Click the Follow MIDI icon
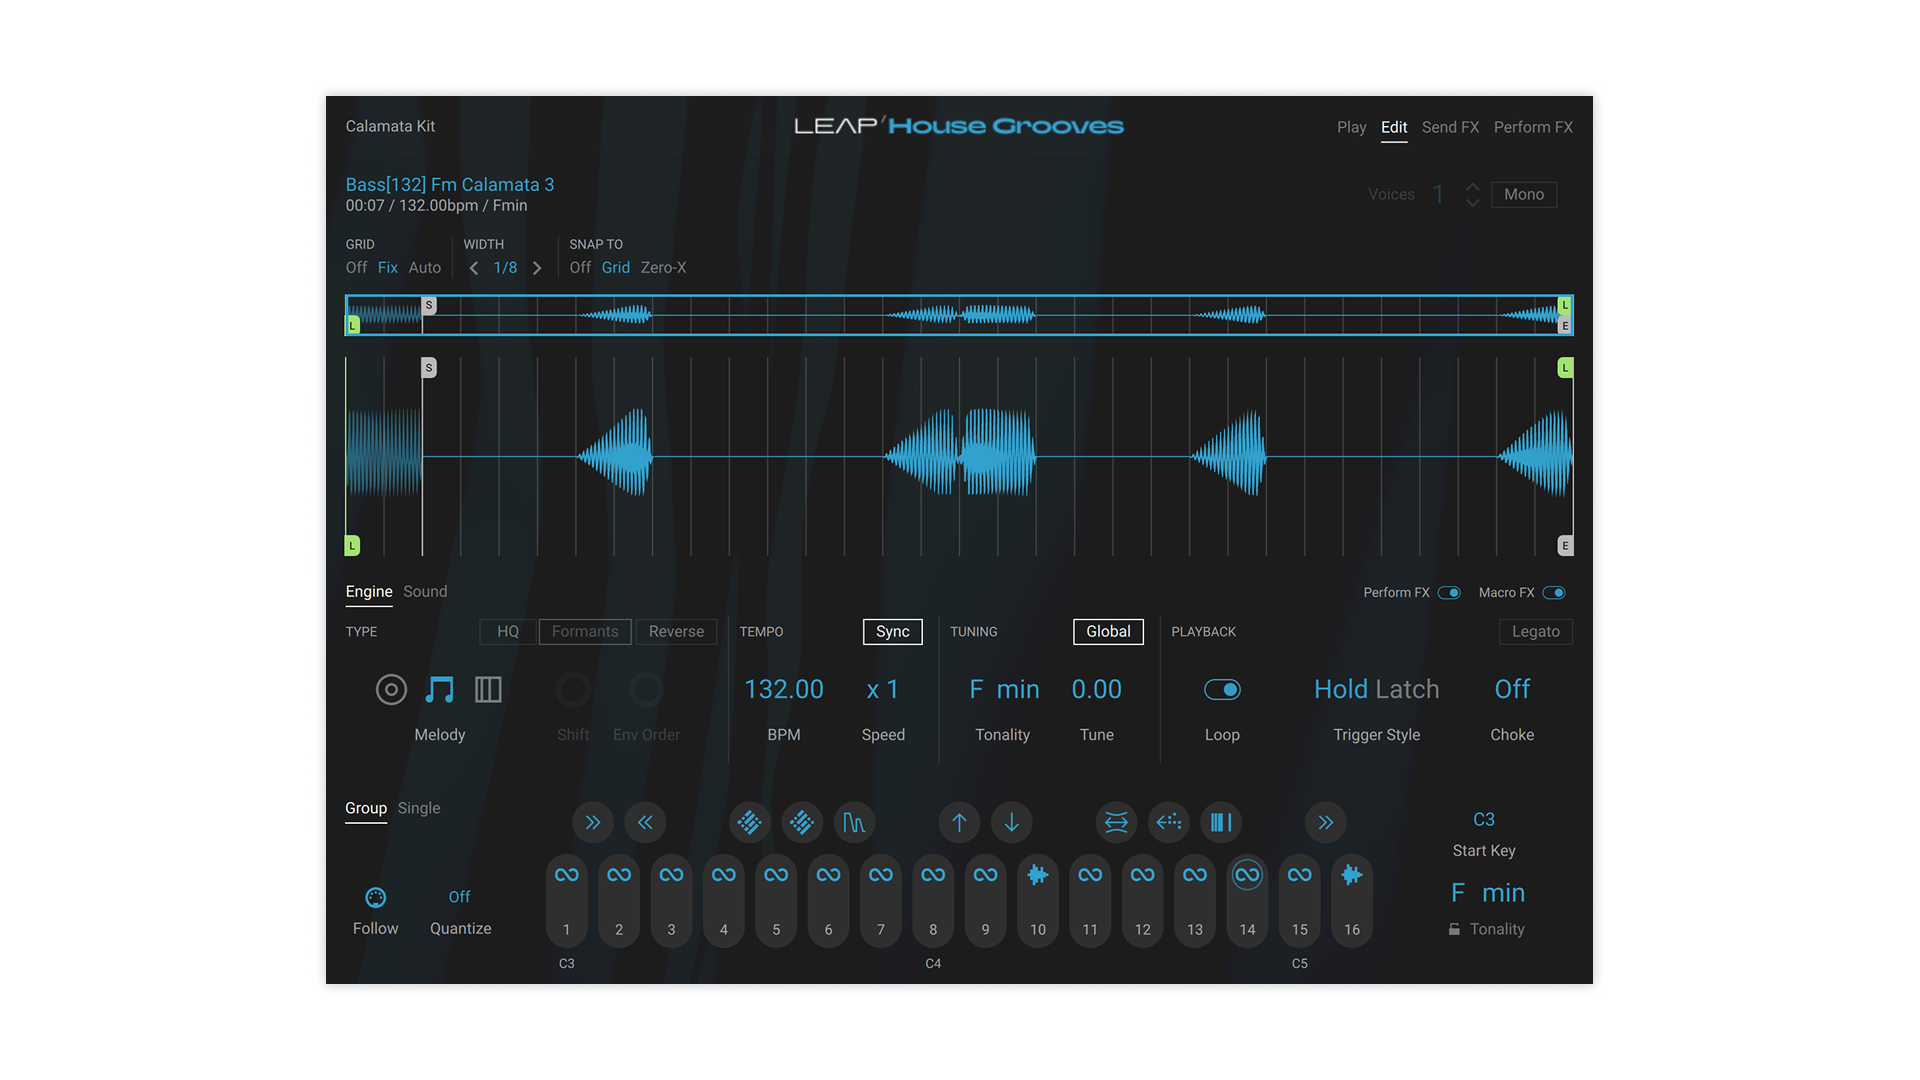 coord(375,897)
